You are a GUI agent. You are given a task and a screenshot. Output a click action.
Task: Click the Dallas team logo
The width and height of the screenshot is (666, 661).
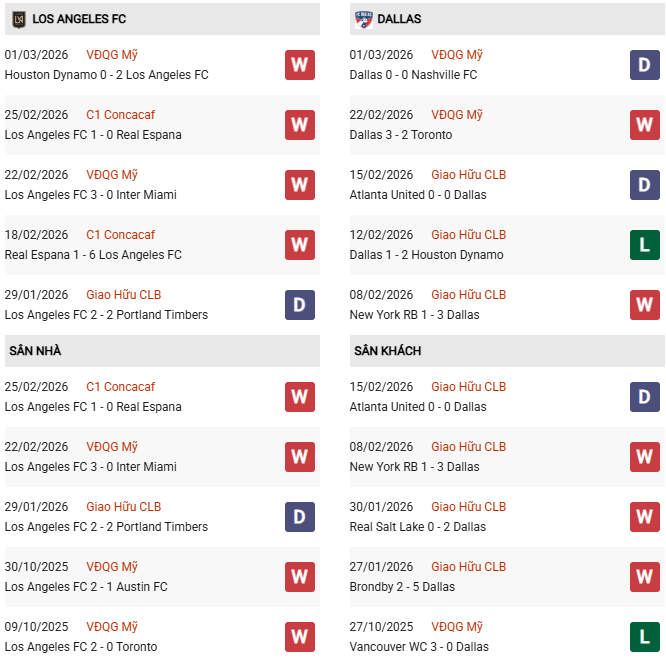click(x=363, y=19)
